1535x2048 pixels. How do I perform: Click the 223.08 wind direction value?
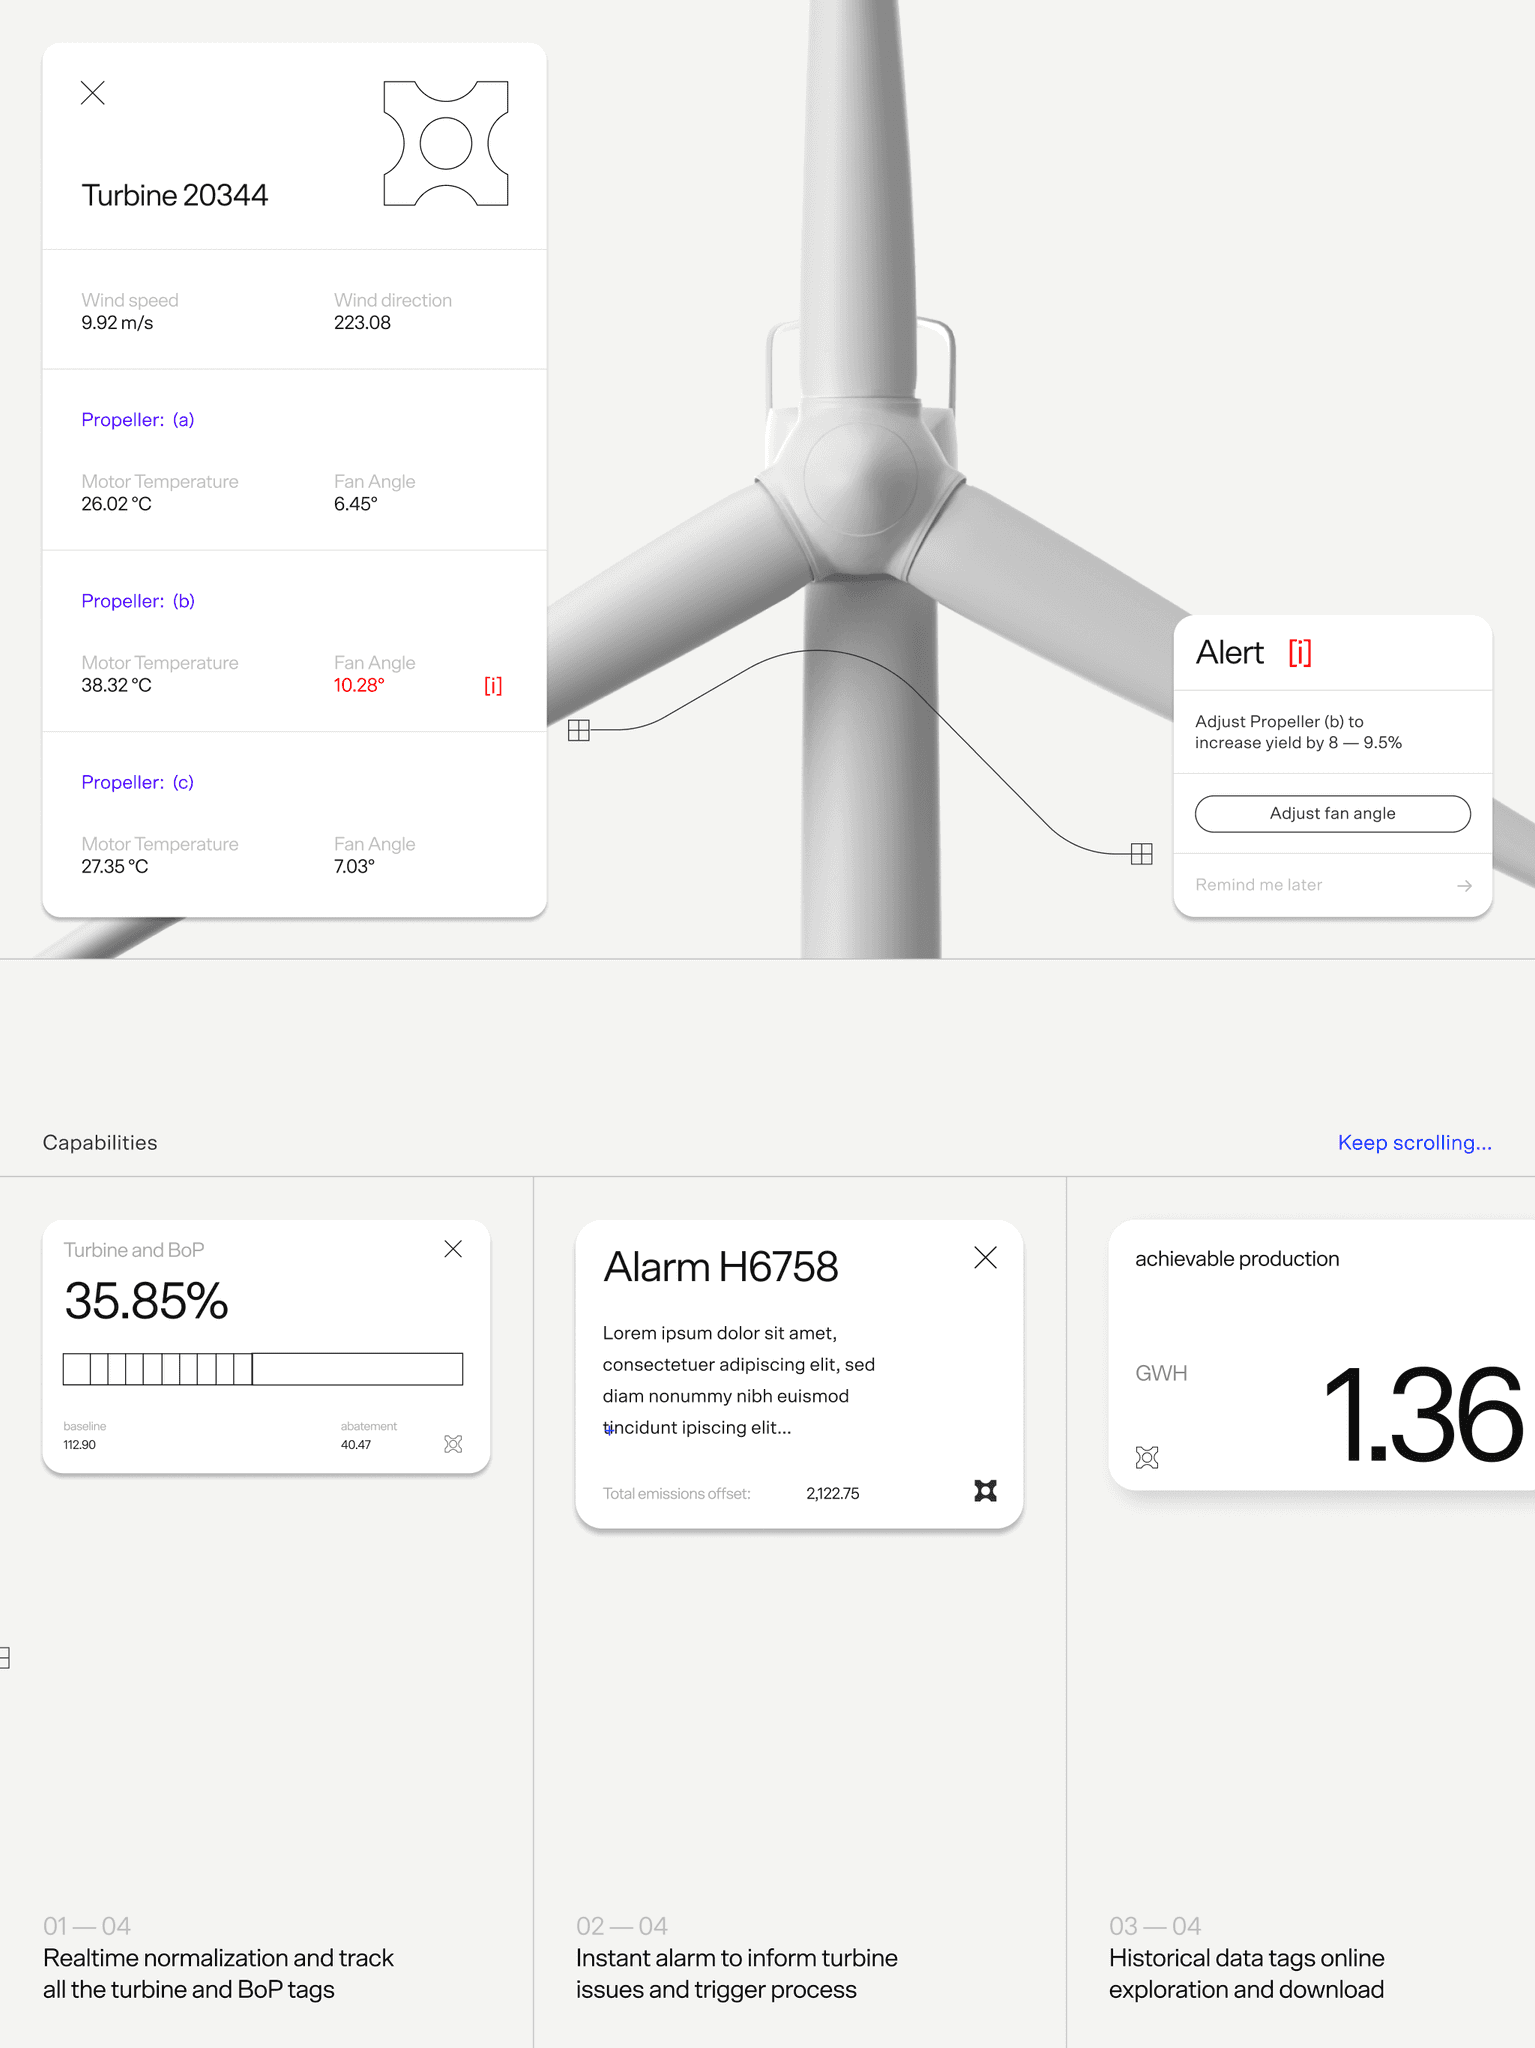[x=362, y=323]
